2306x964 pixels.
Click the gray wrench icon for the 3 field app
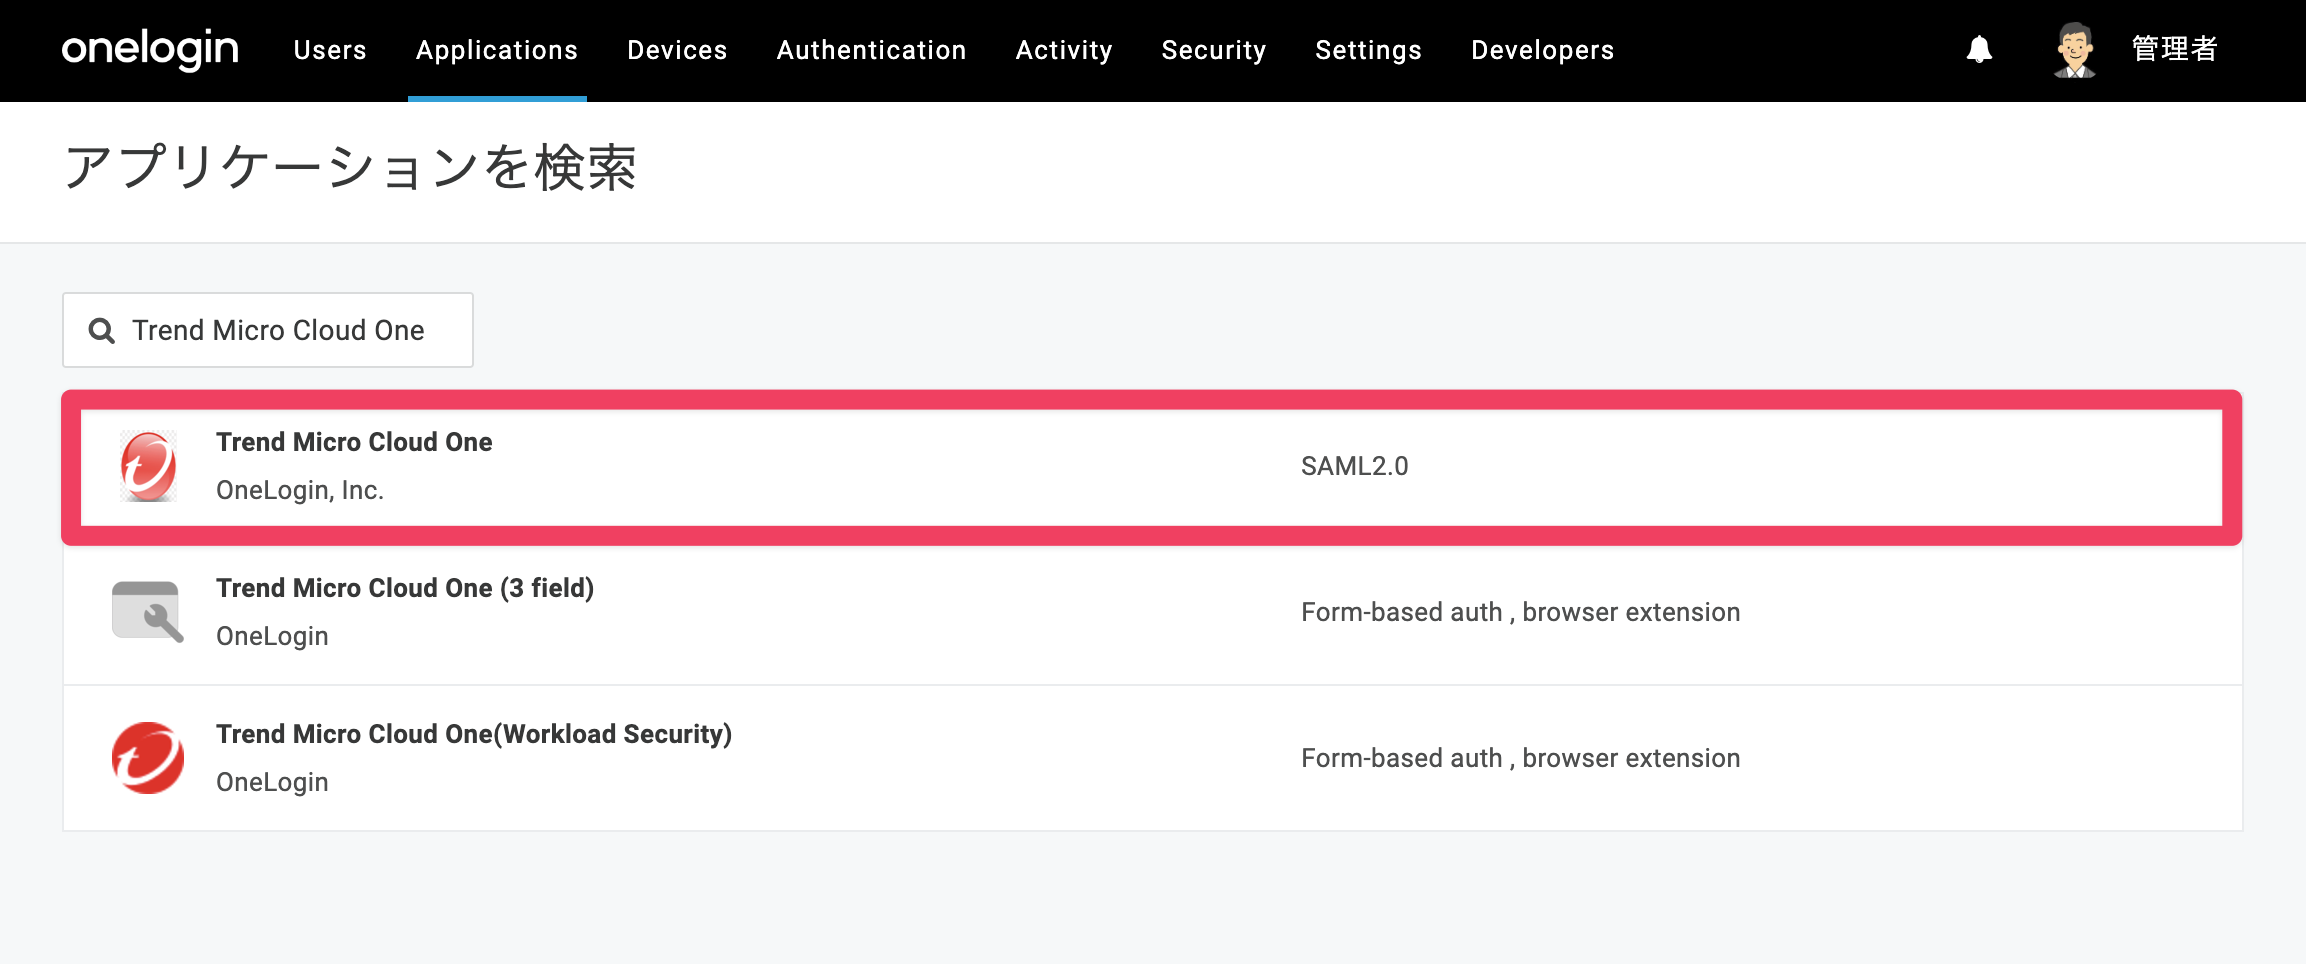click(x=147, y=612)
